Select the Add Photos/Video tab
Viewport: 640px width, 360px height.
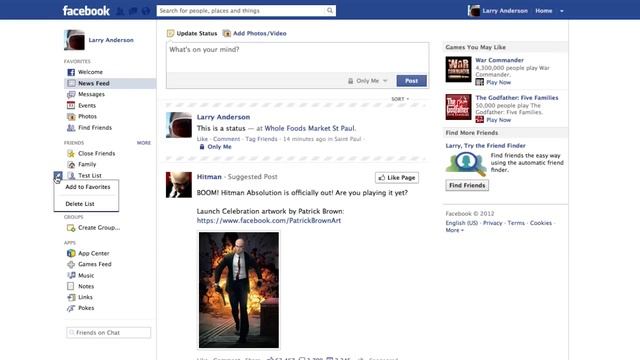point(255,33)
